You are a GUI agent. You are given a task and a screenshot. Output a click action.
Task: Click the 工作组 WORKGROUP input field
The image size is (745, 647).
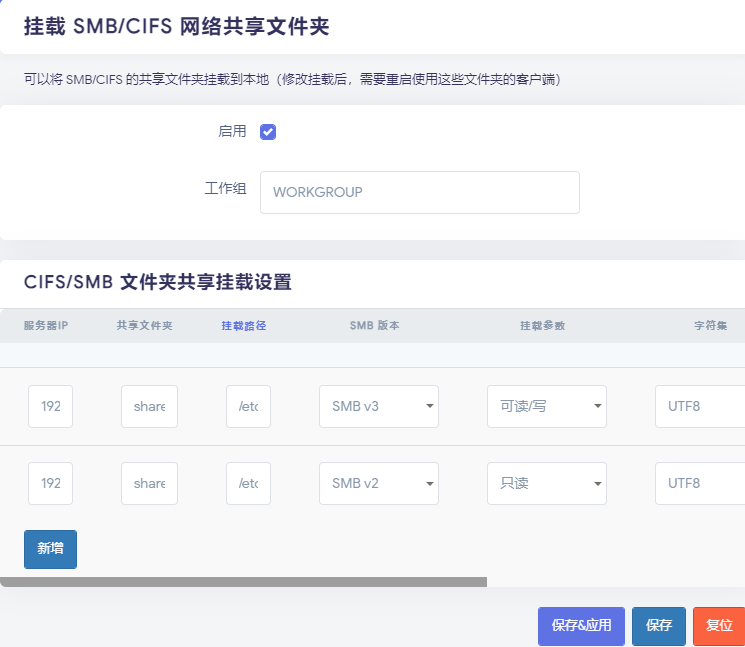[x=419, y=192]
